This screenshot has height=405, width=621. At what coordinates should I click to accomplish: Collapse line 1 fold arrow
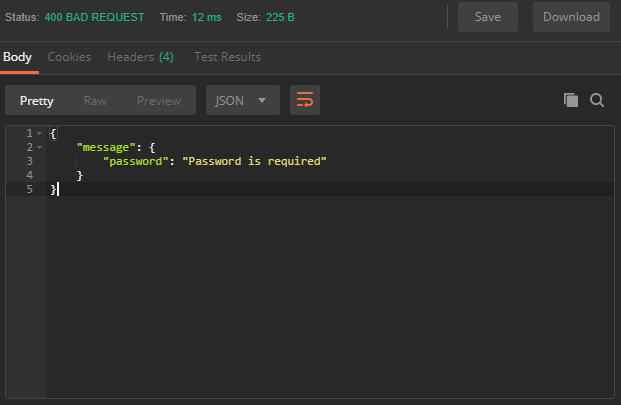40,133
